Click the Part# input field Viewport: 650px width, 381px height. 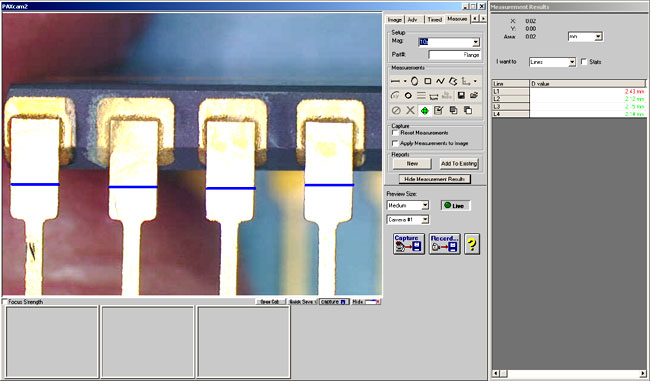(x=455, y=55)
